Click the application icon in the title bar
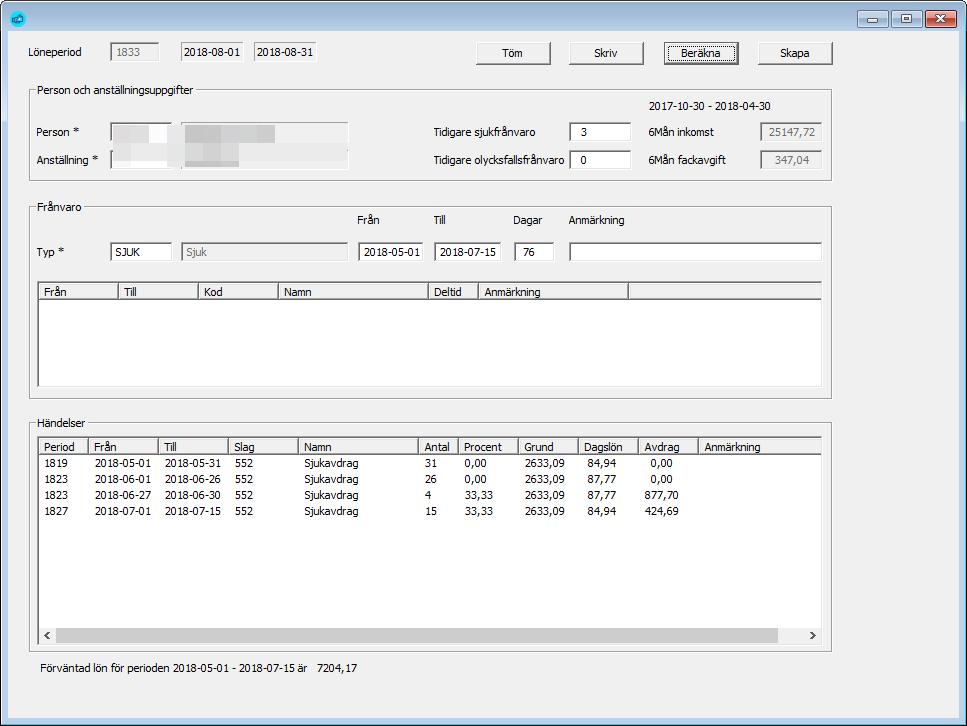Screen dimensions: 967x726 (x=17, y=19)
